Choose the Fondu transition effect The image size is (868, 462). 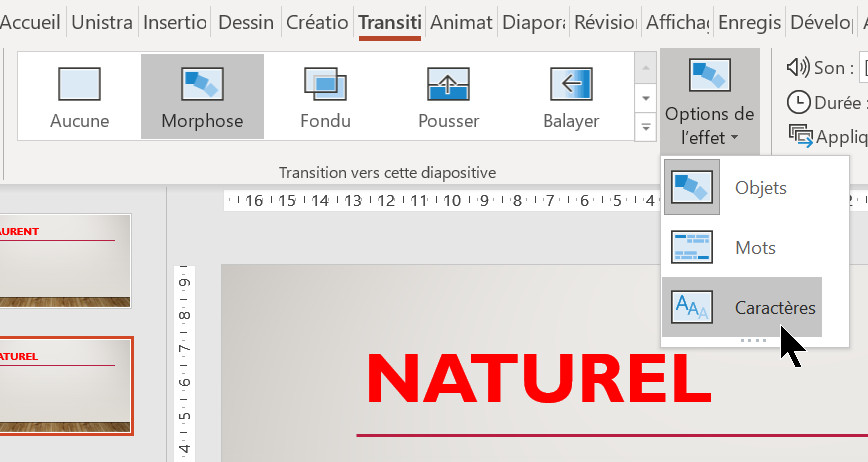325,96
